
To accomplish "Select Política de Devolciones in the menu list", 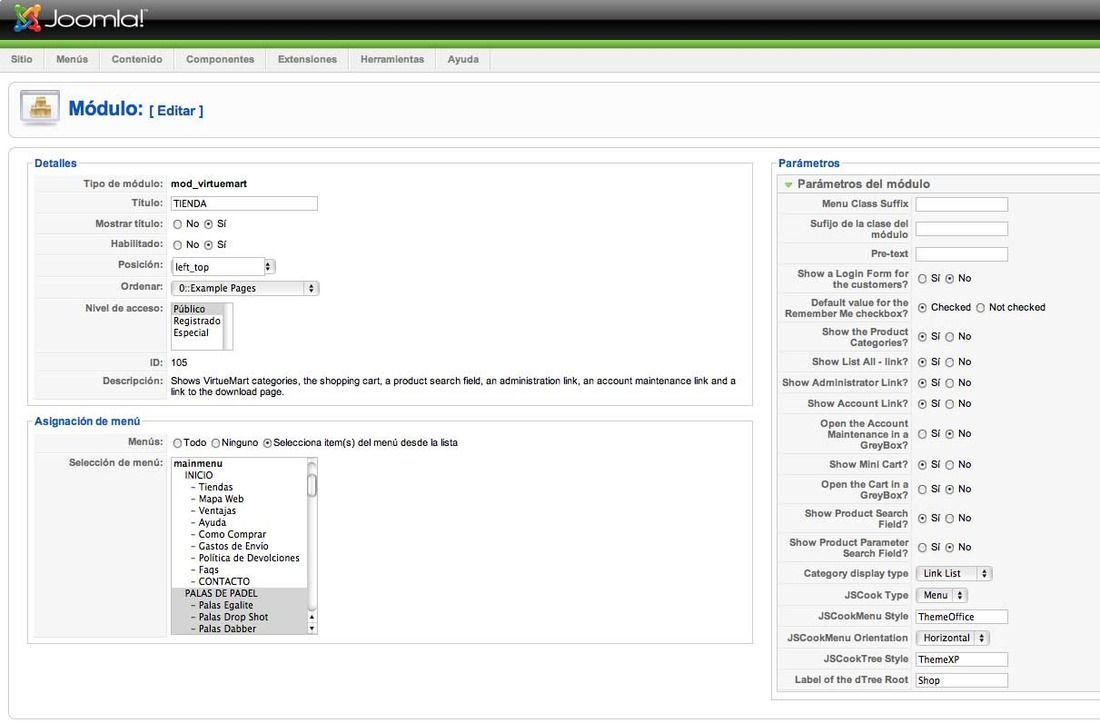I will pos(239,558).
